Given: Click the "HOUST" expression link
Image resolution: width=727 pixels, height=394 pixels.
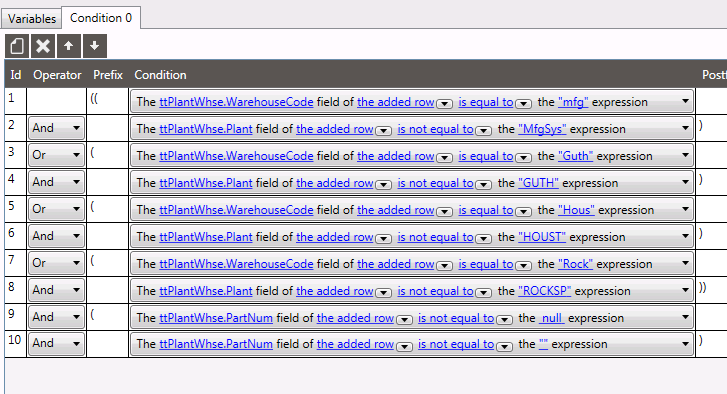Looking at the screenshot, I should [542, 237].
